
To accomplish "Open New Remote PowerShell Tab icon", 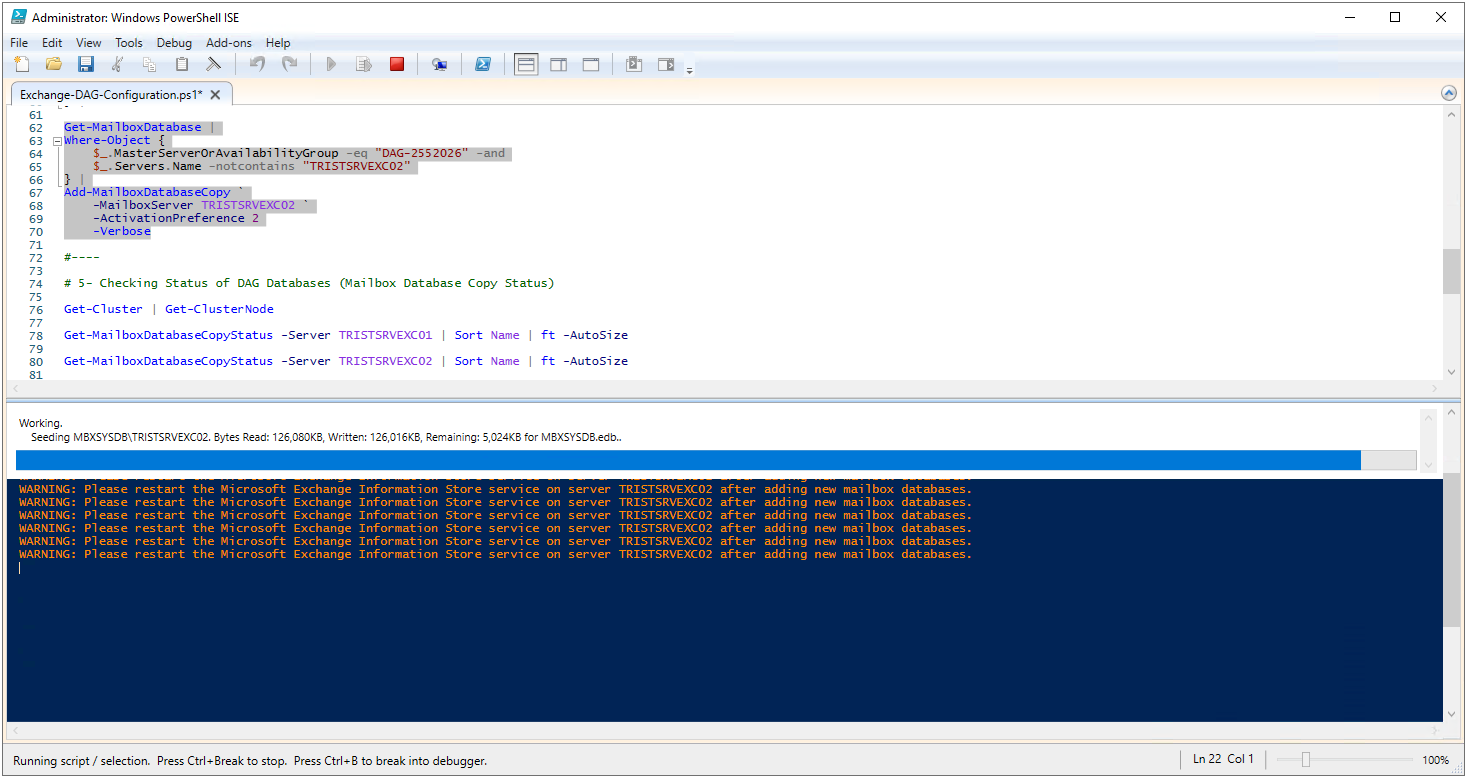I will 439,64.
